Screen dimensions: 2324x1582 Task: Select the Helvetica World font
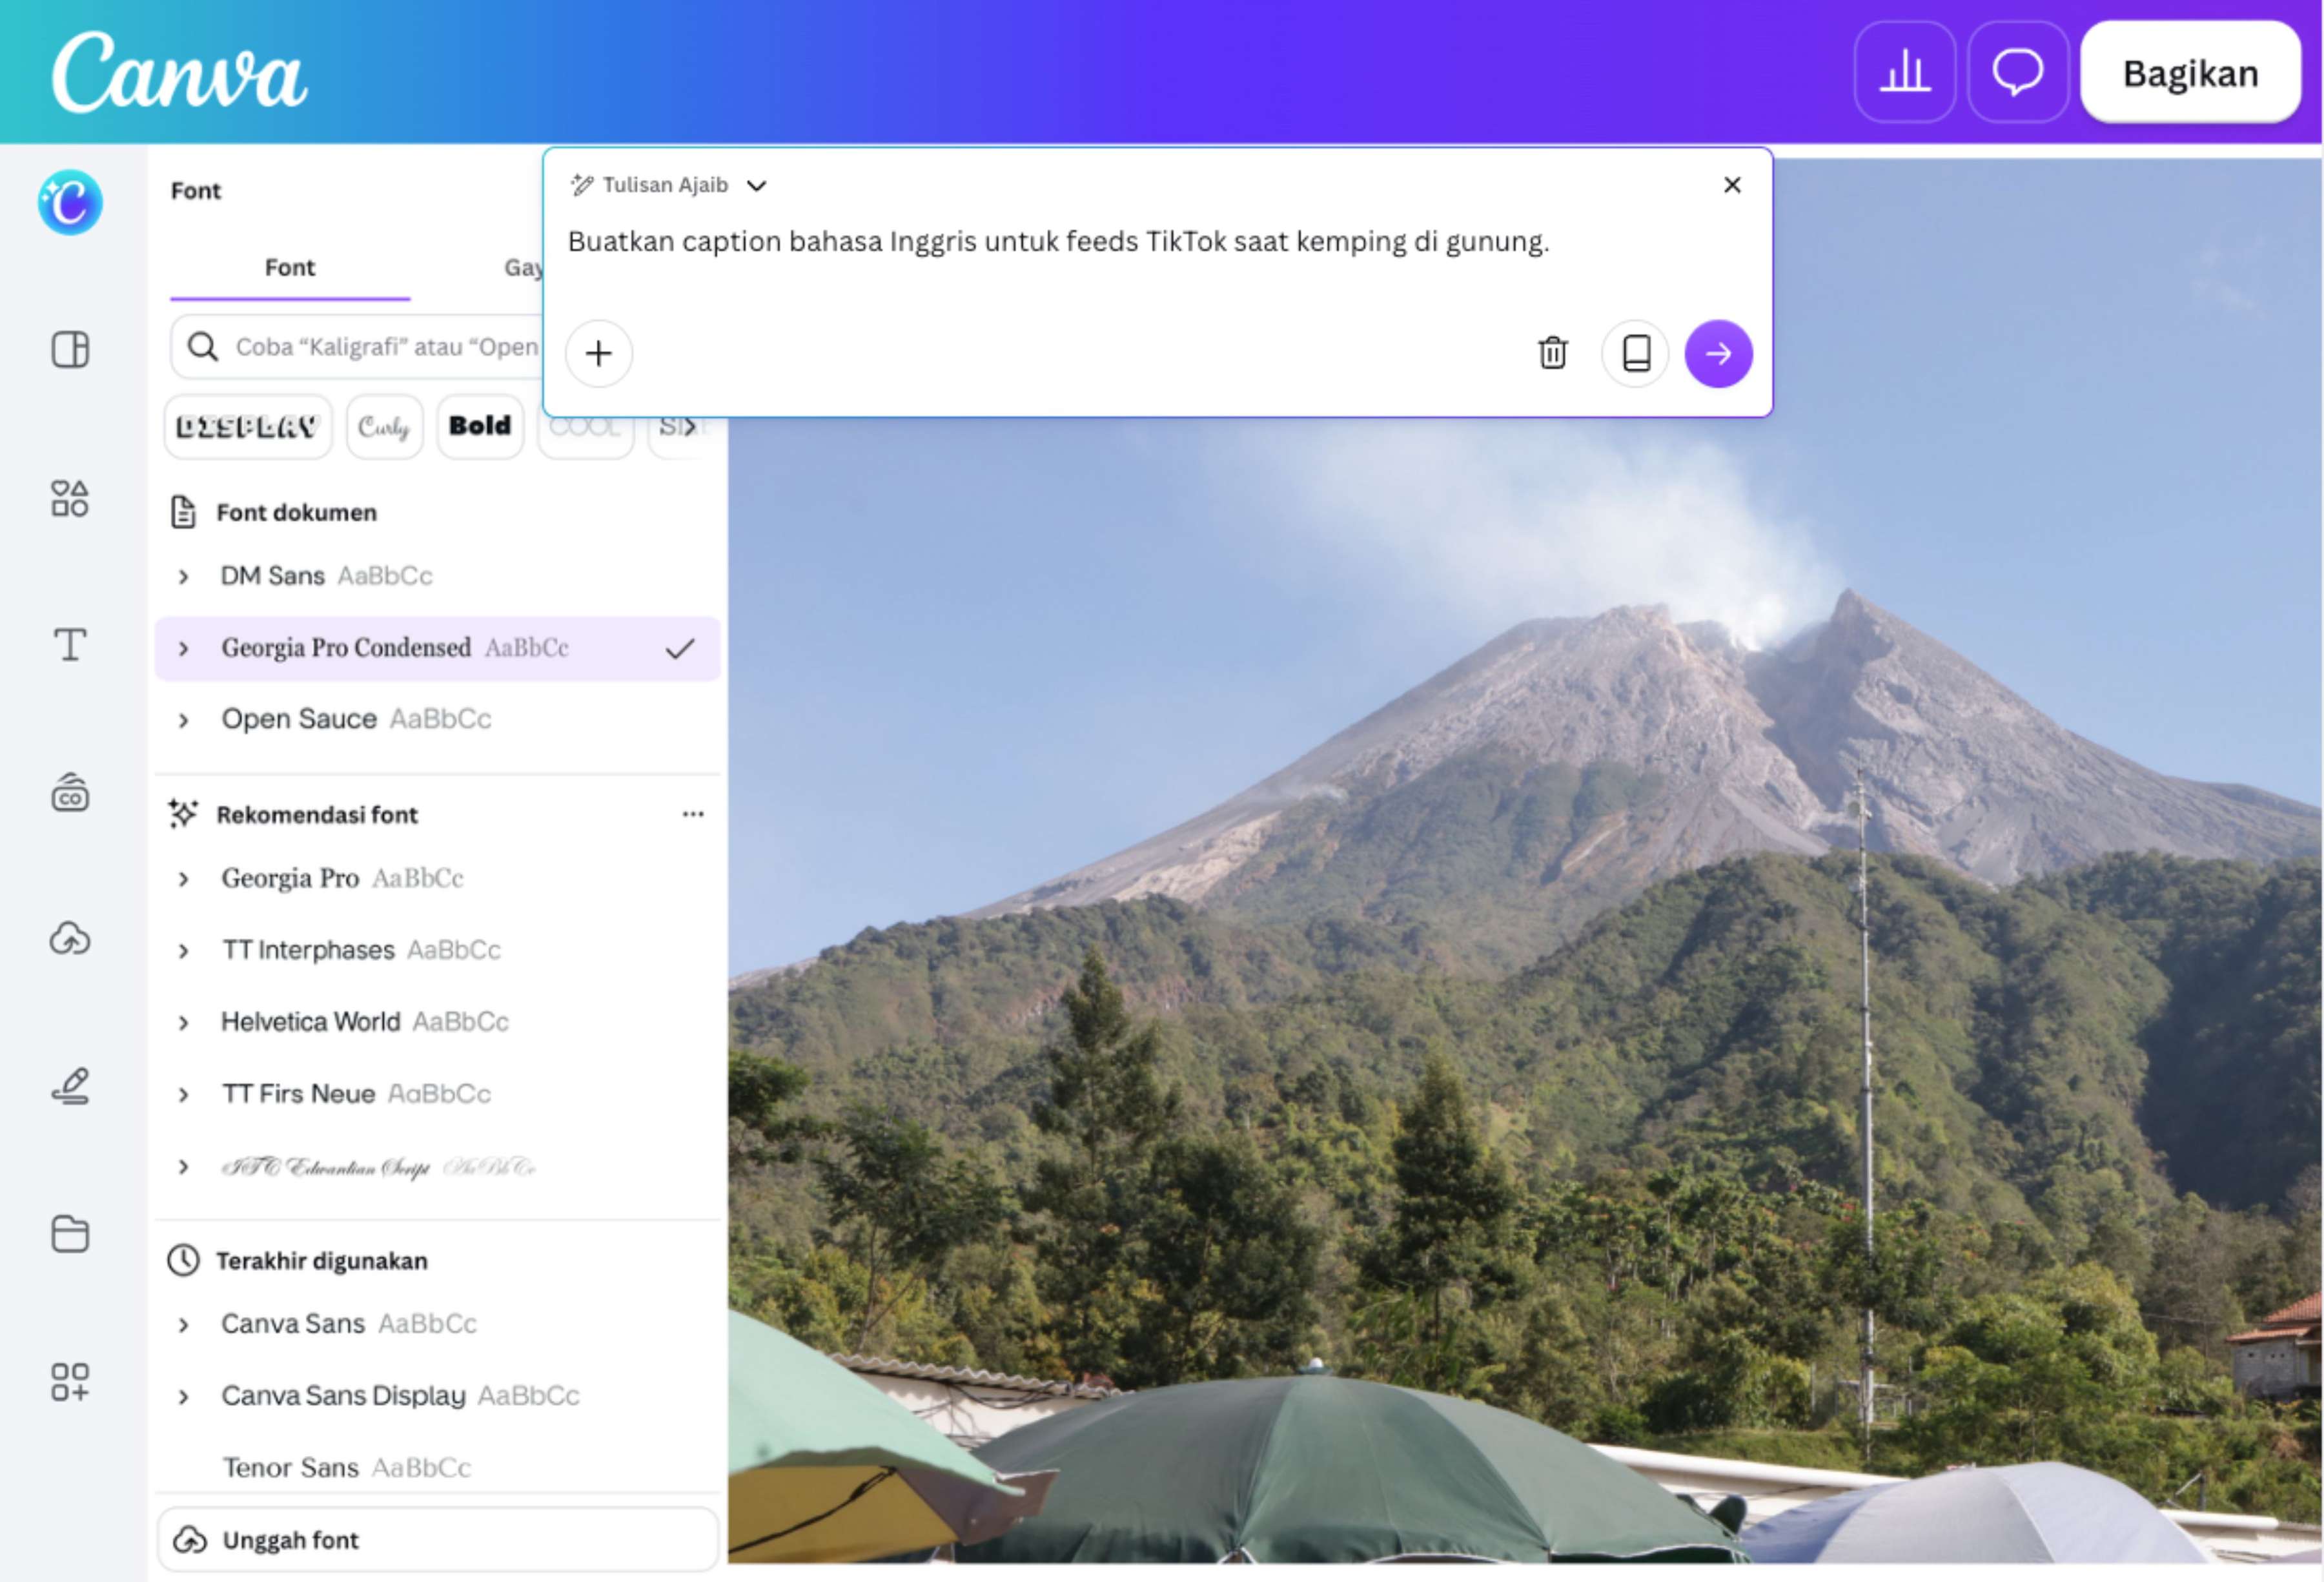[x=438, y=1023]
